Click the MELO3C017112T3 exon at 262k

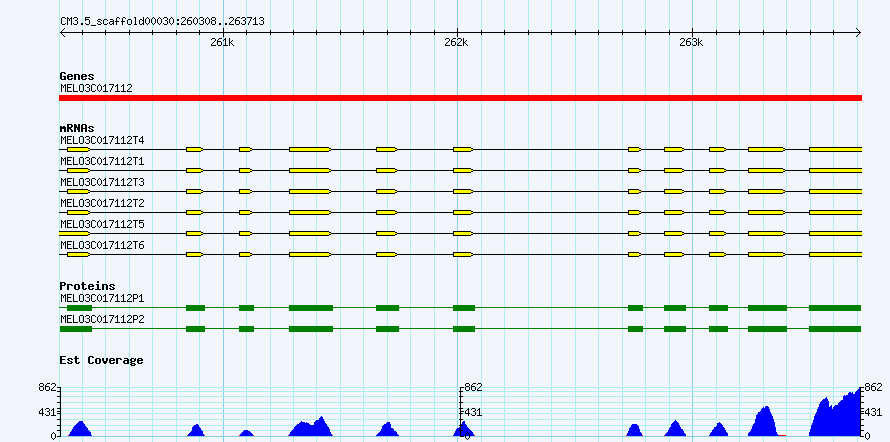click(463, 191)
